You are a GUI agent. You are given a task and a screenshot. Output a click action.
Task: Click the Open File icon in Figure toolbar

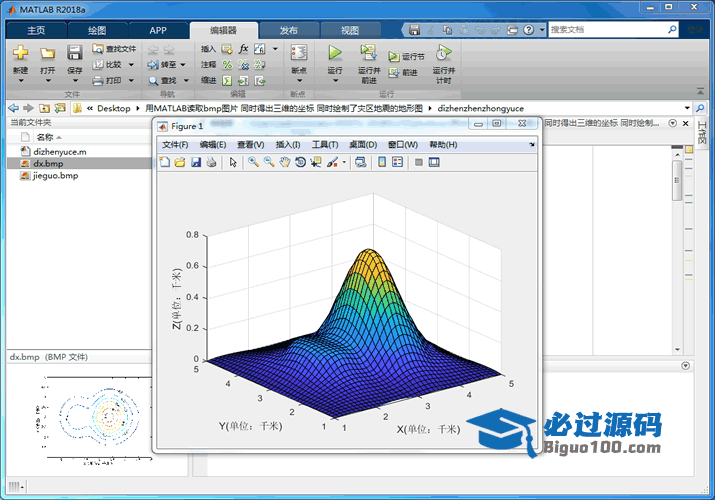[180, 162]
